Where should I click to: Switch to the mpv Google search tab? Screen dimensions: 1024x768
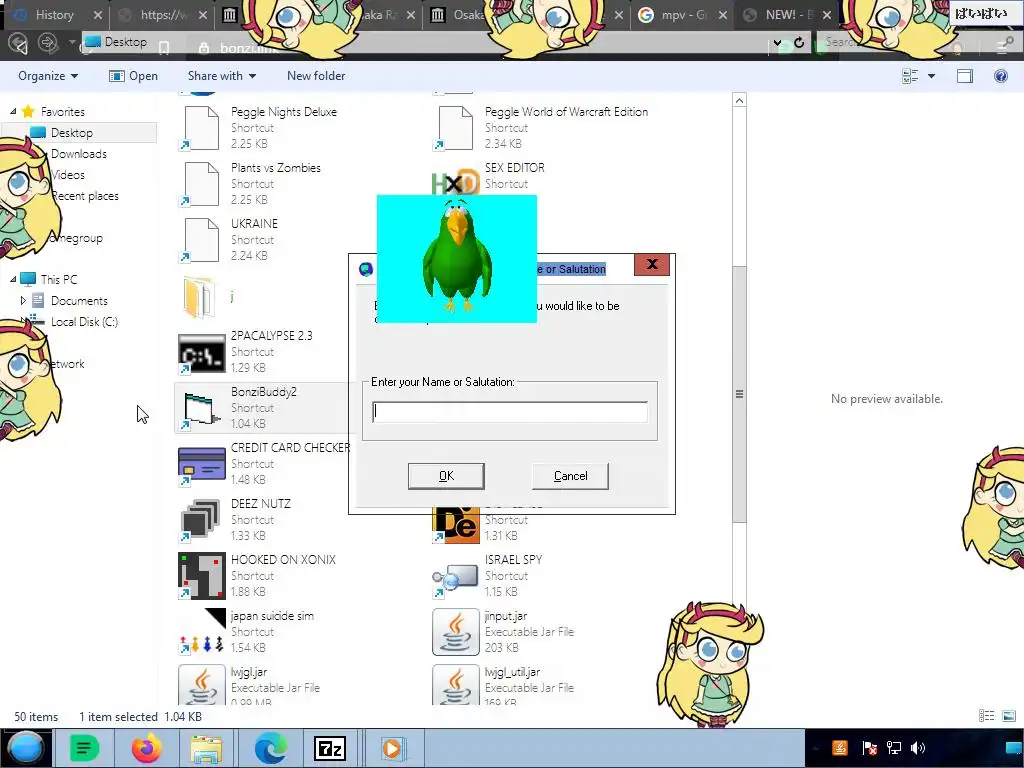click(682, 14)
